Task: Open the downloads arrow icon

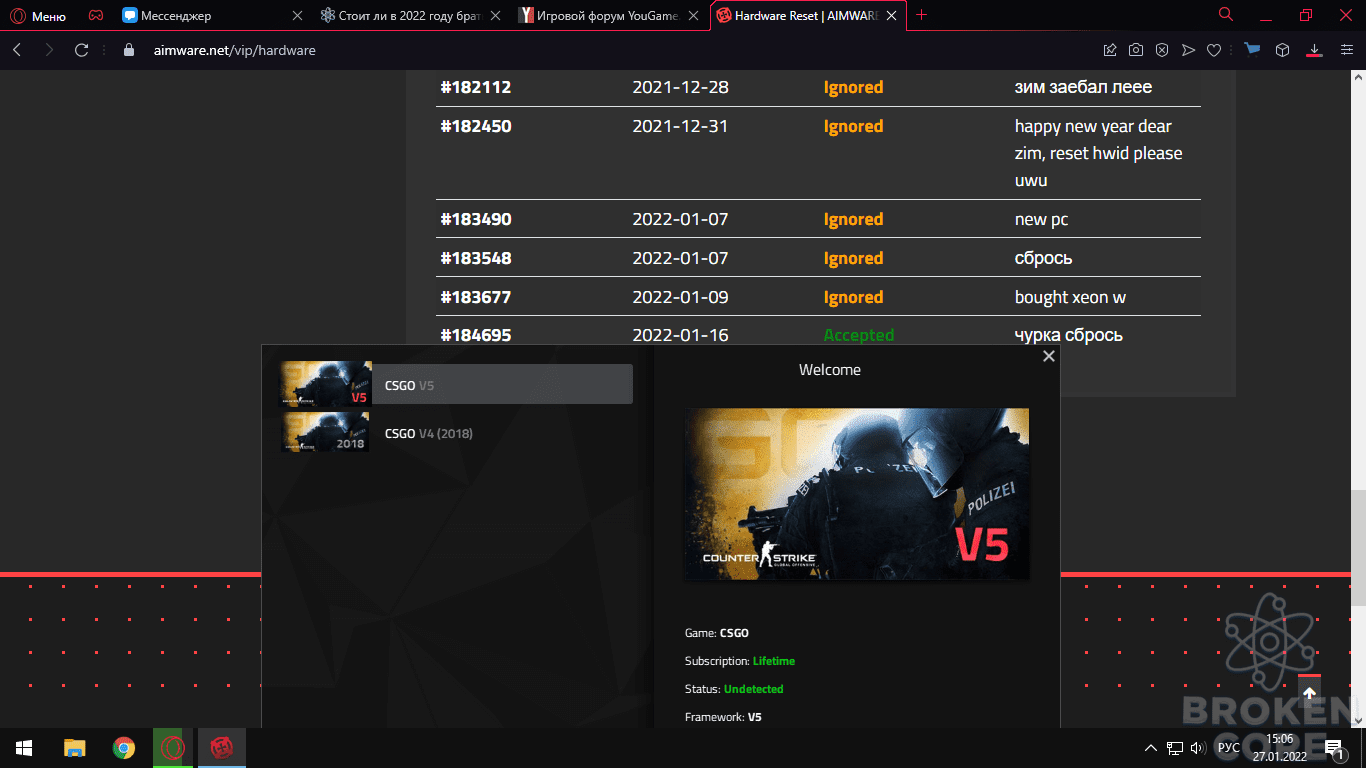Action: (1314, 50)
